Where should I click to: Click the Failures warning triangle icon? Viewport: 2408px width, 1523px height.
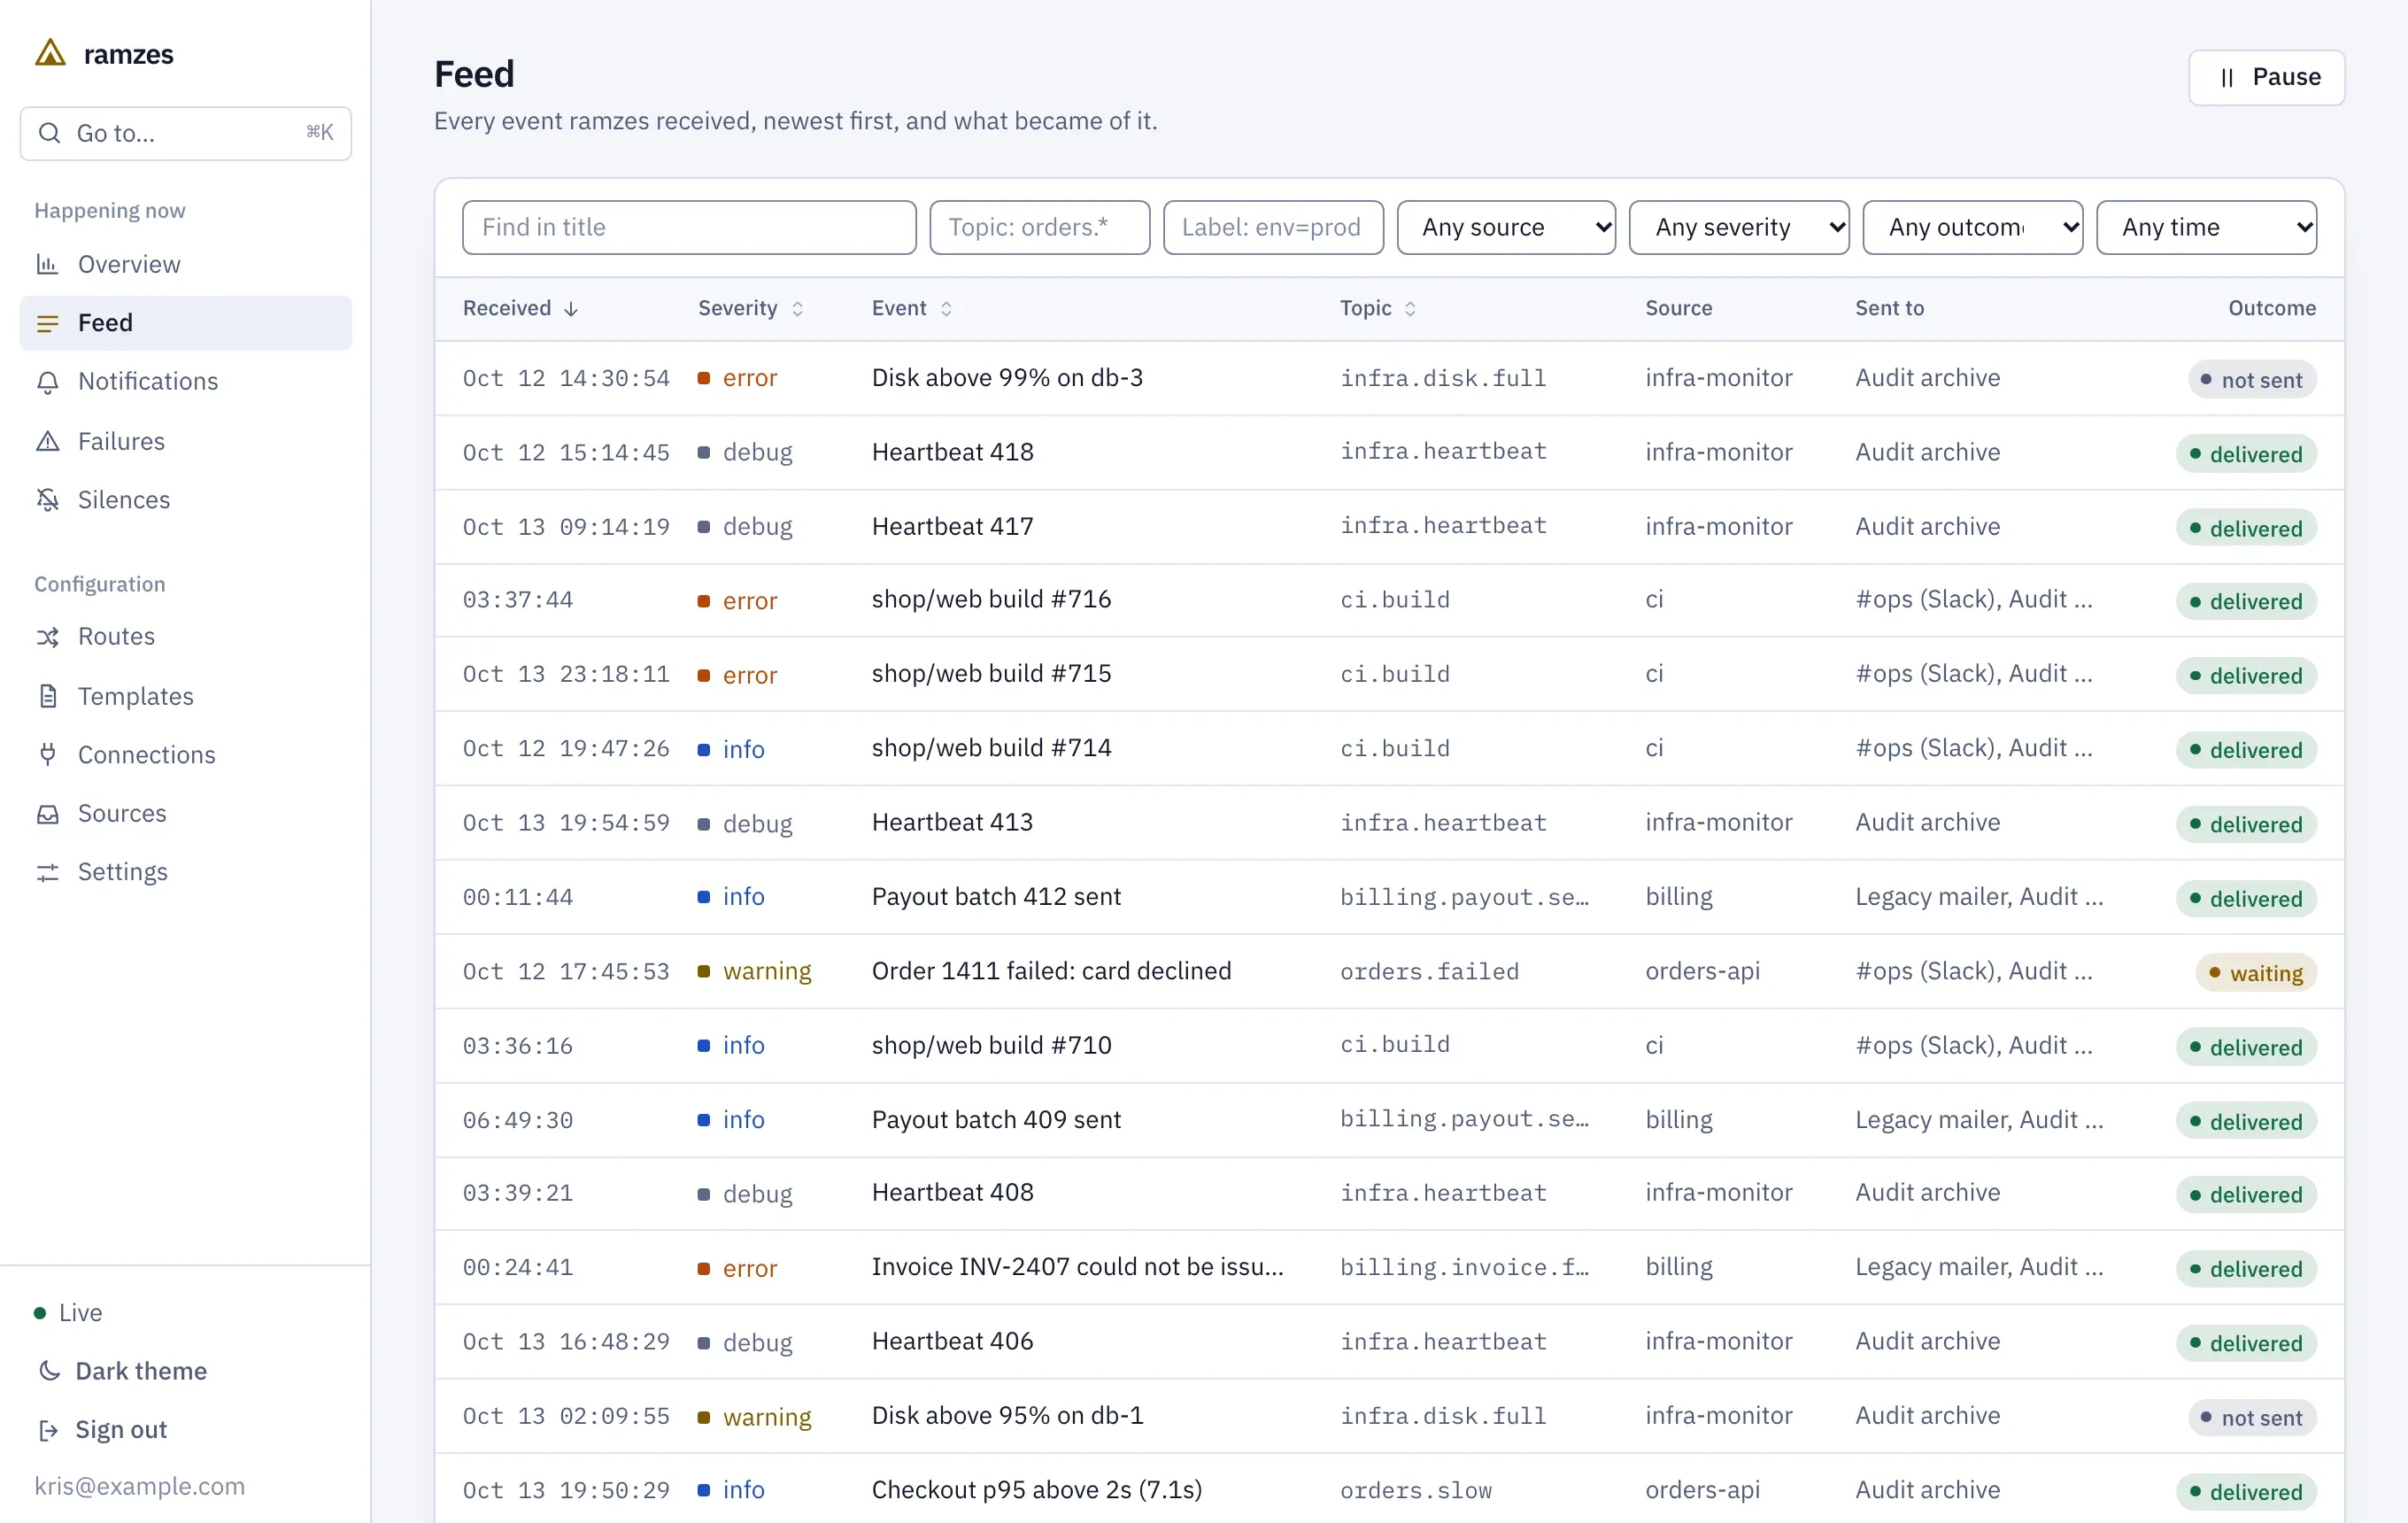pos(47,441)
